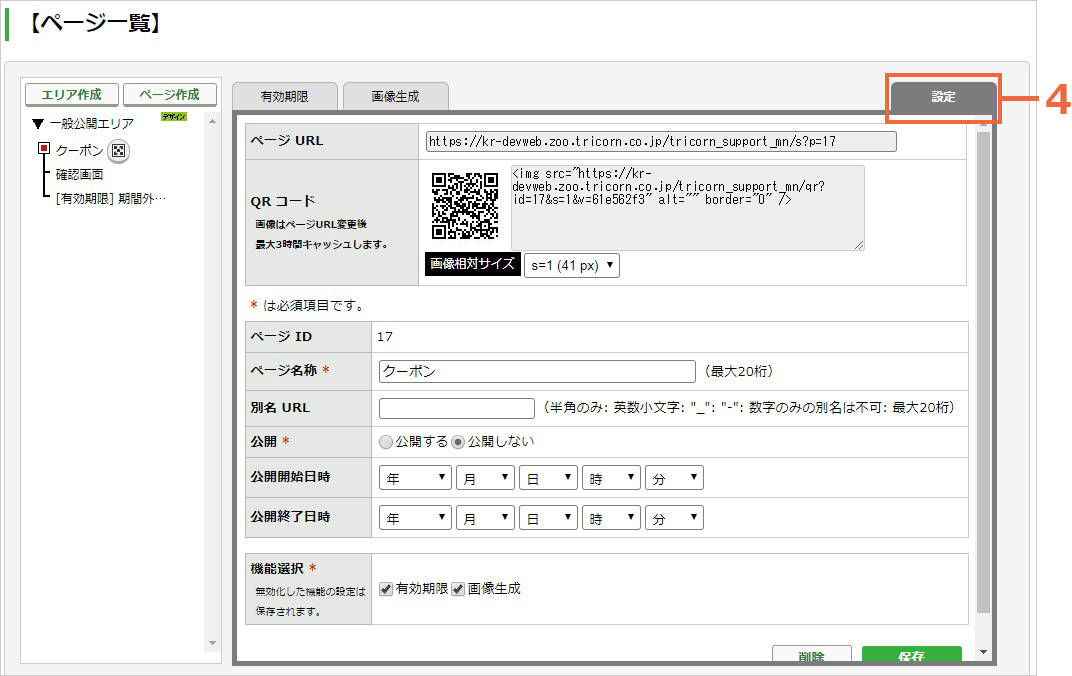The width and height of the screenshot is (1072, 676).
Task: Open the 画像相対サイズ s=1 dropdown
Action: [572, 265]
